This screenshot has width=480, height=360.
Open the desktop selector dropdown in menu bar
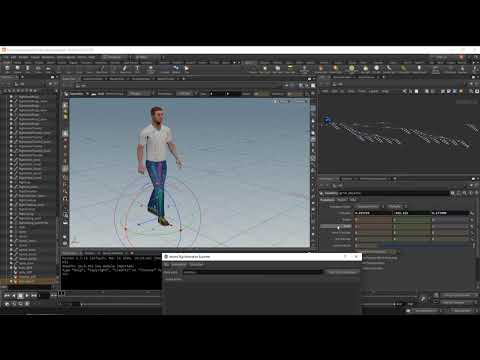point(115,57)
